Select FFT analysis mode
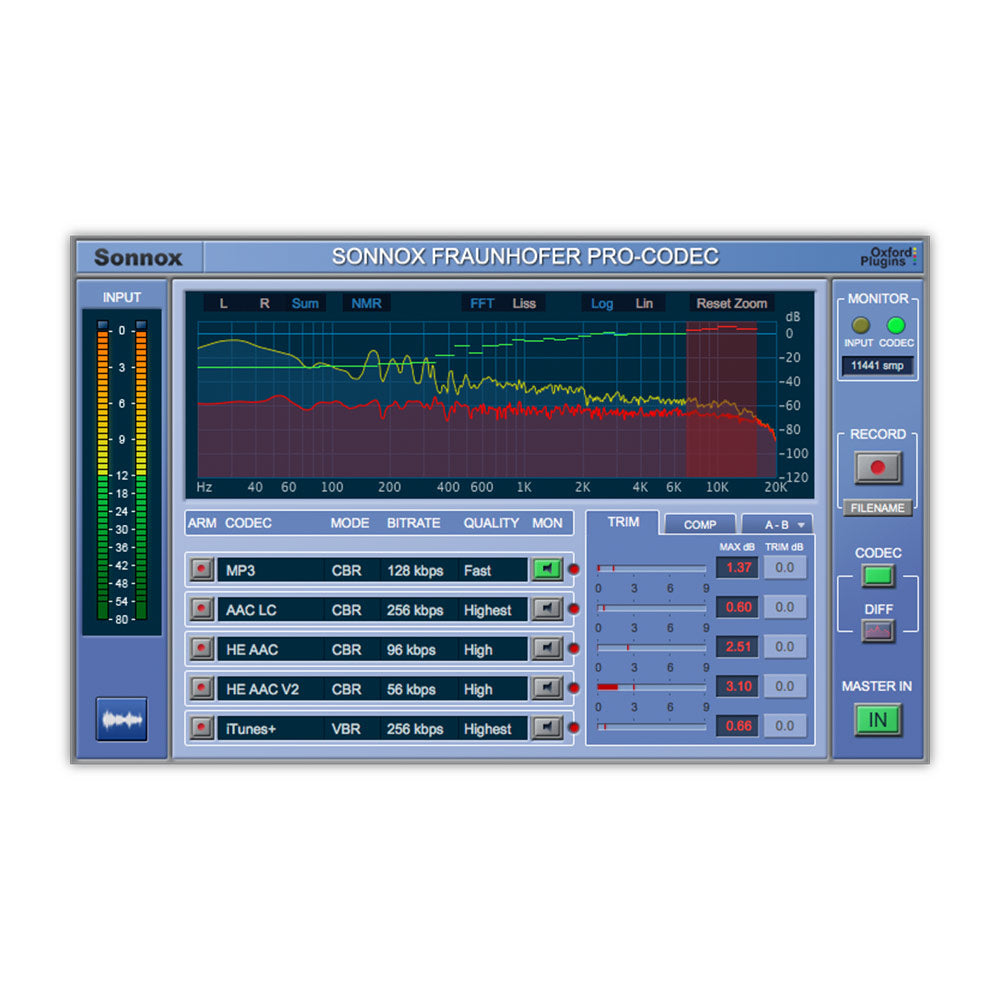Image resolution: width=1000 pixels, height=1000 pixels. (479, 303)
